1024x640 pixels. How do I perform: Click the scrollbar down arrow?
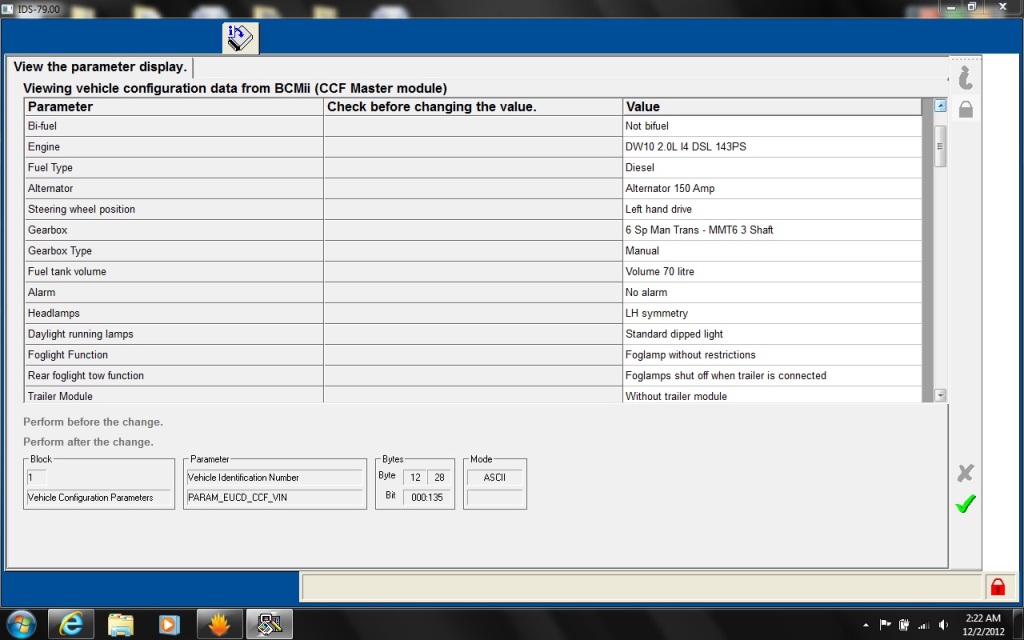point(939,396)
